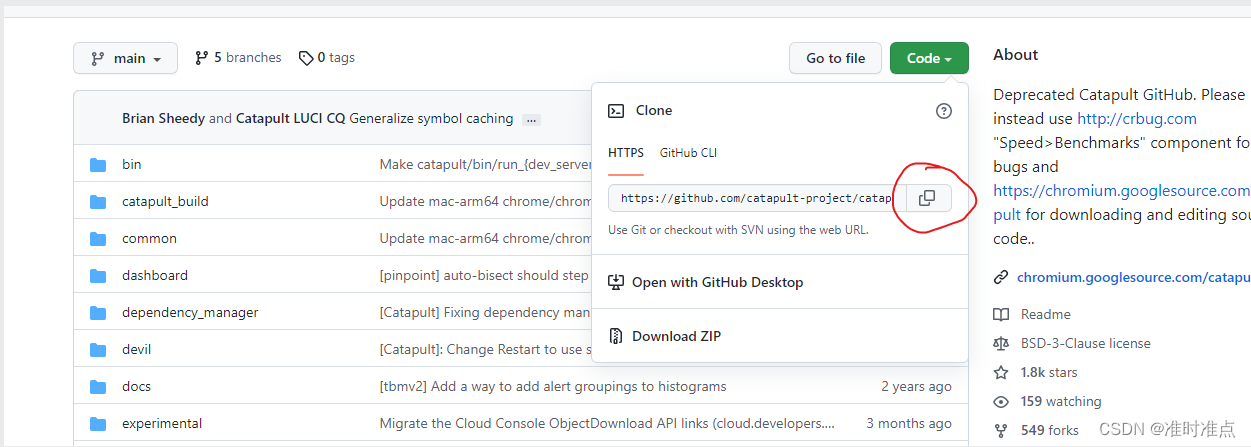Open the dependency_manager folder
Image resolution: width=1251 pixels, height=447 pixels.
coord(190,313)
